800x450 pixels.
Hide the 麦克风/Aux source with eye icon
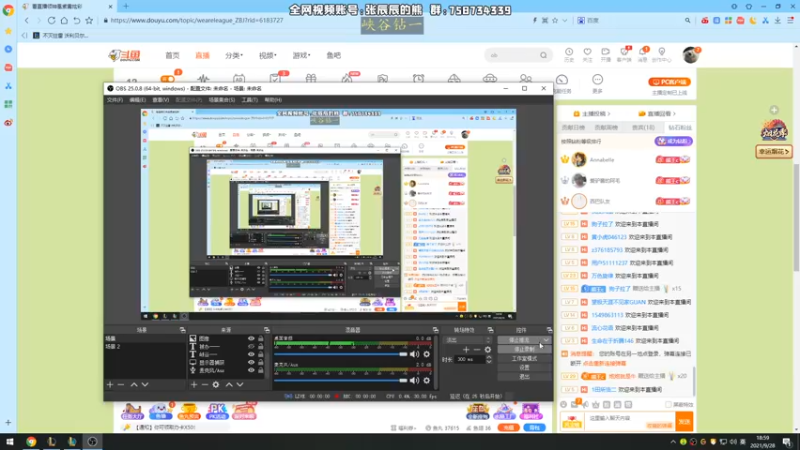pos(251,370)
